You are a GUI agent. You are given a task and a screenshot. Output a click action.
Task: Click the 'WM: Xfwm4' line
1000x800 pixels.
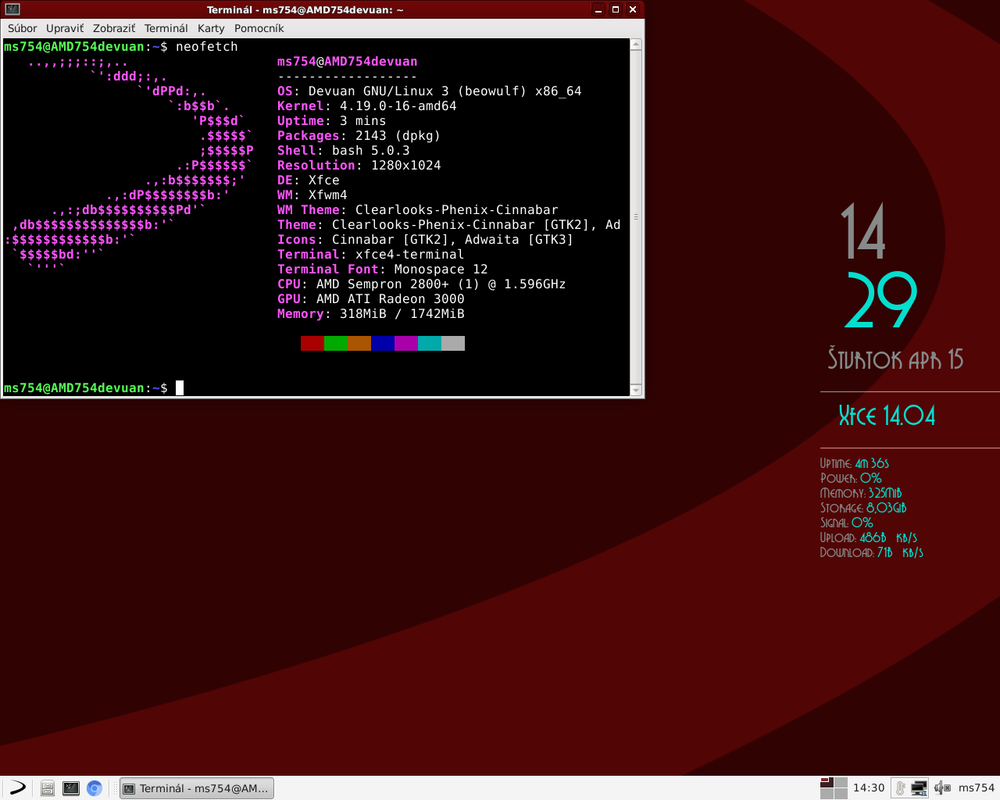pos(312,195)
